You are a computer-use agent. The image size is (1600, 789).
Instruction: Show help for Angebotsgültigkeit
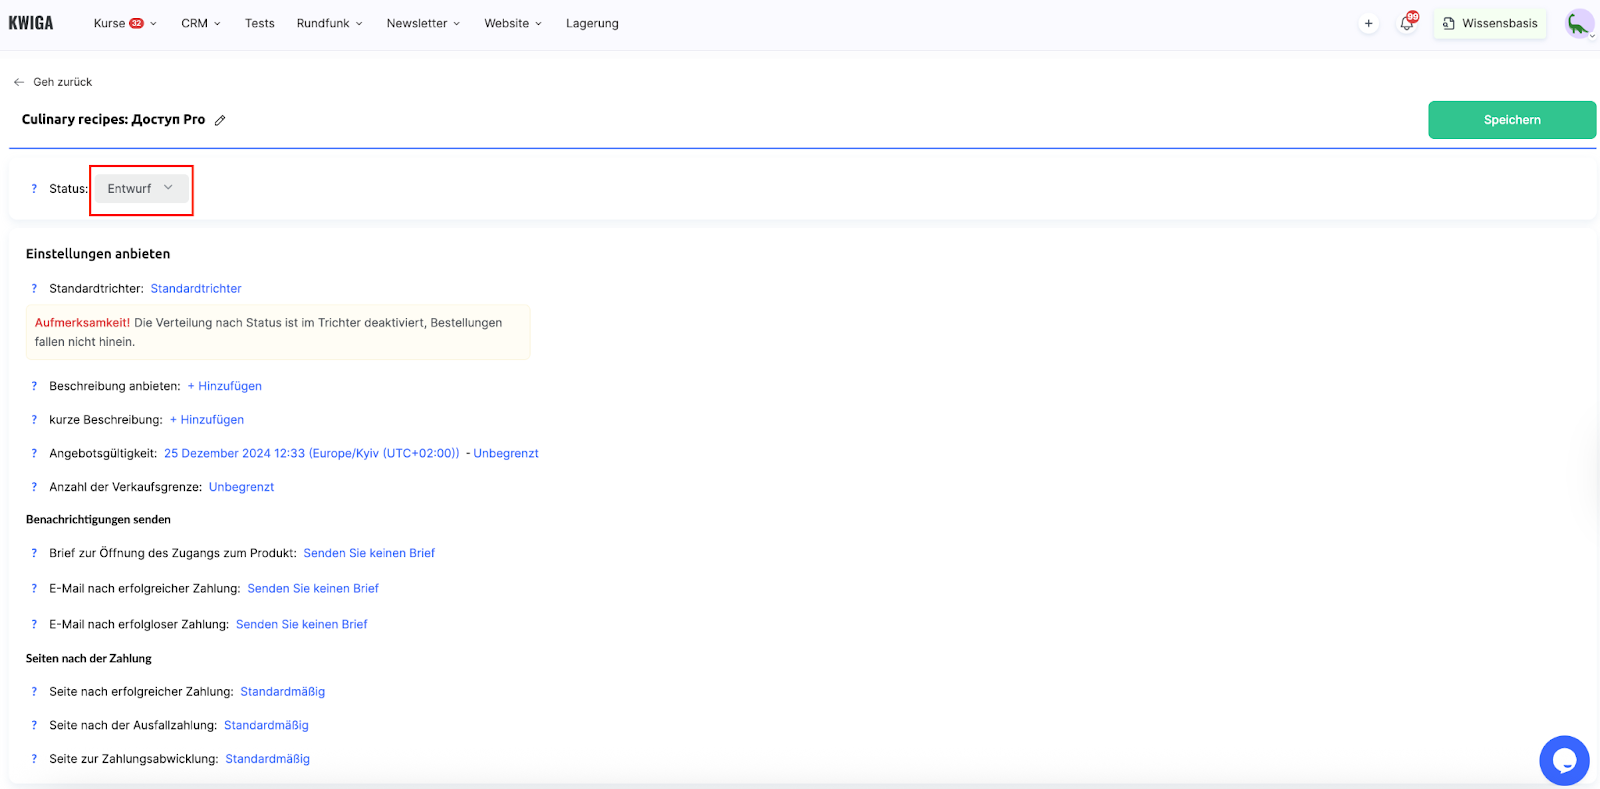click(34, 453)
